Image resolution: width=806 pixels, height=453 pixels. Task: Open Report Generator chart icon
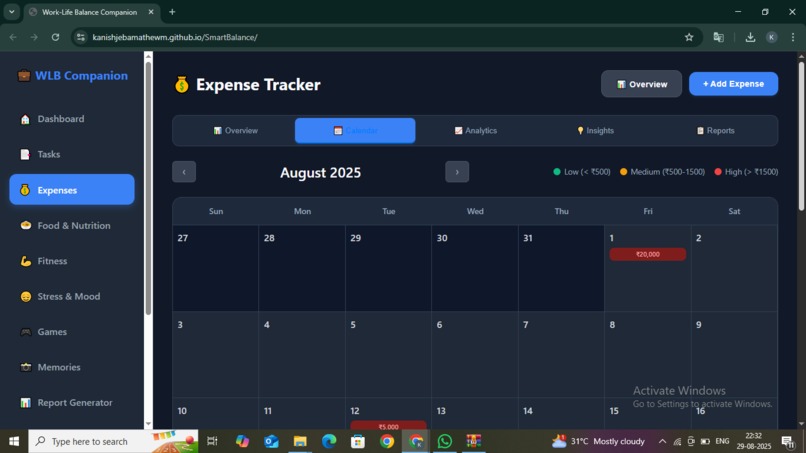(26, 403)
